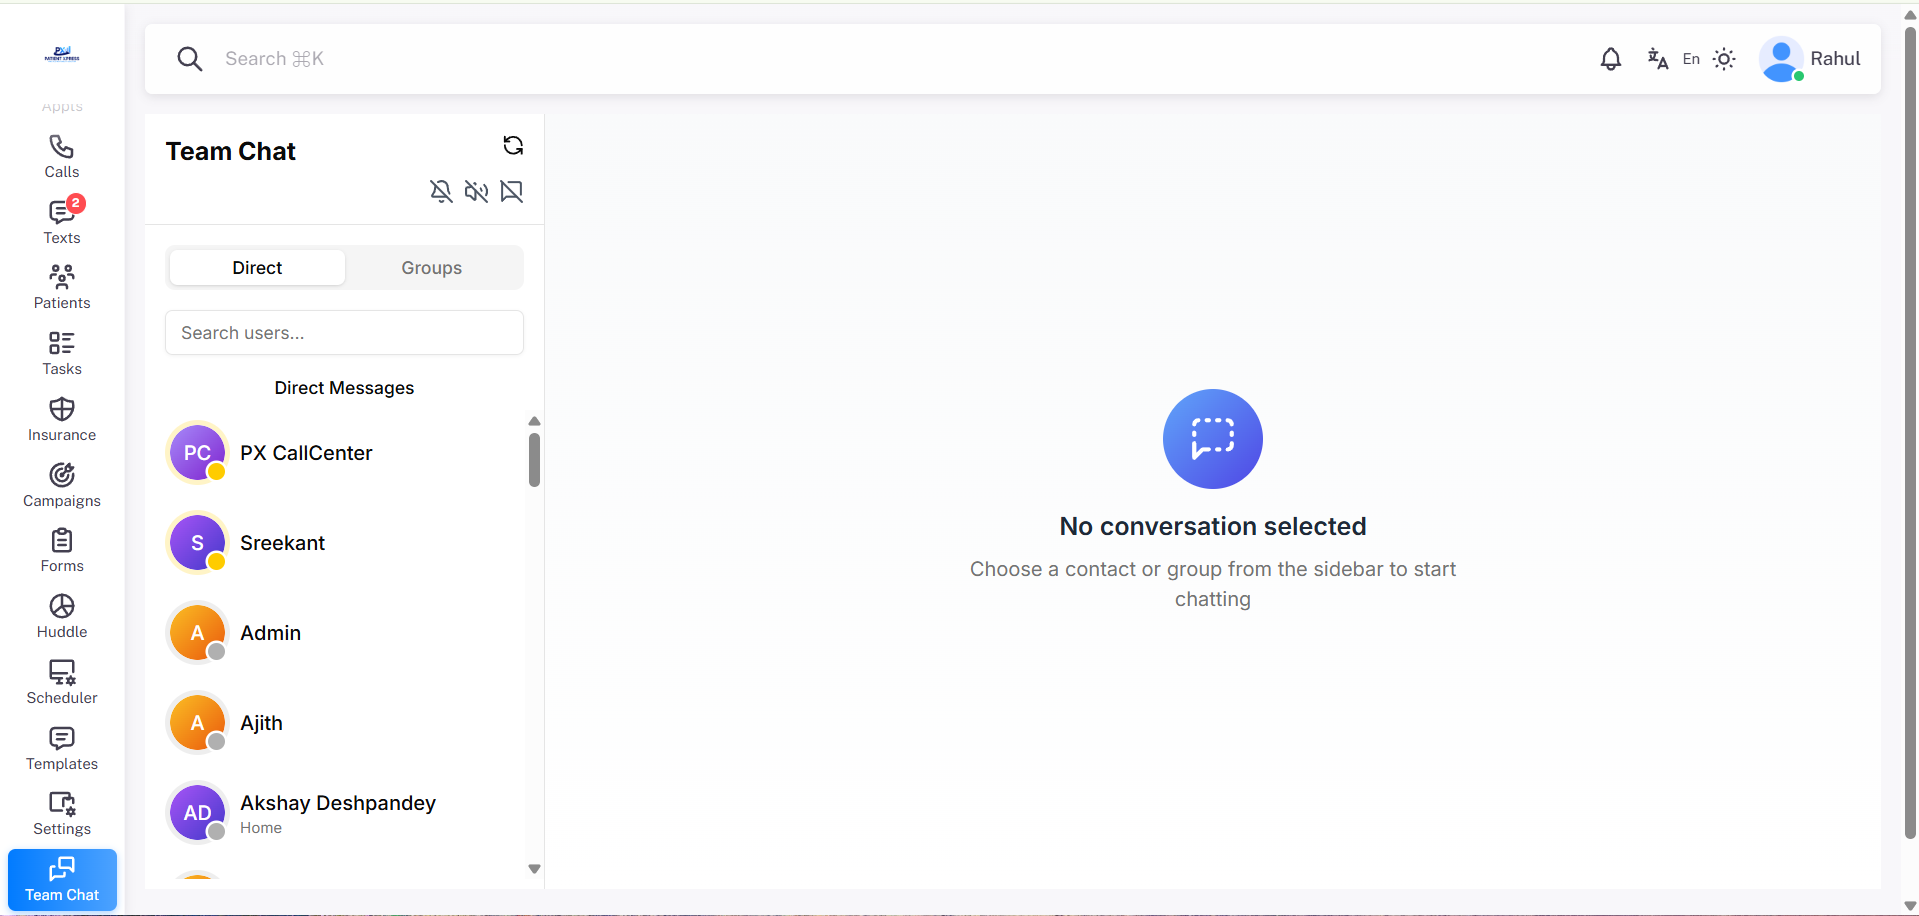Screen dimensions: 1919x916
Task: Open the PX CallCenter conversation
Action: 306,453
